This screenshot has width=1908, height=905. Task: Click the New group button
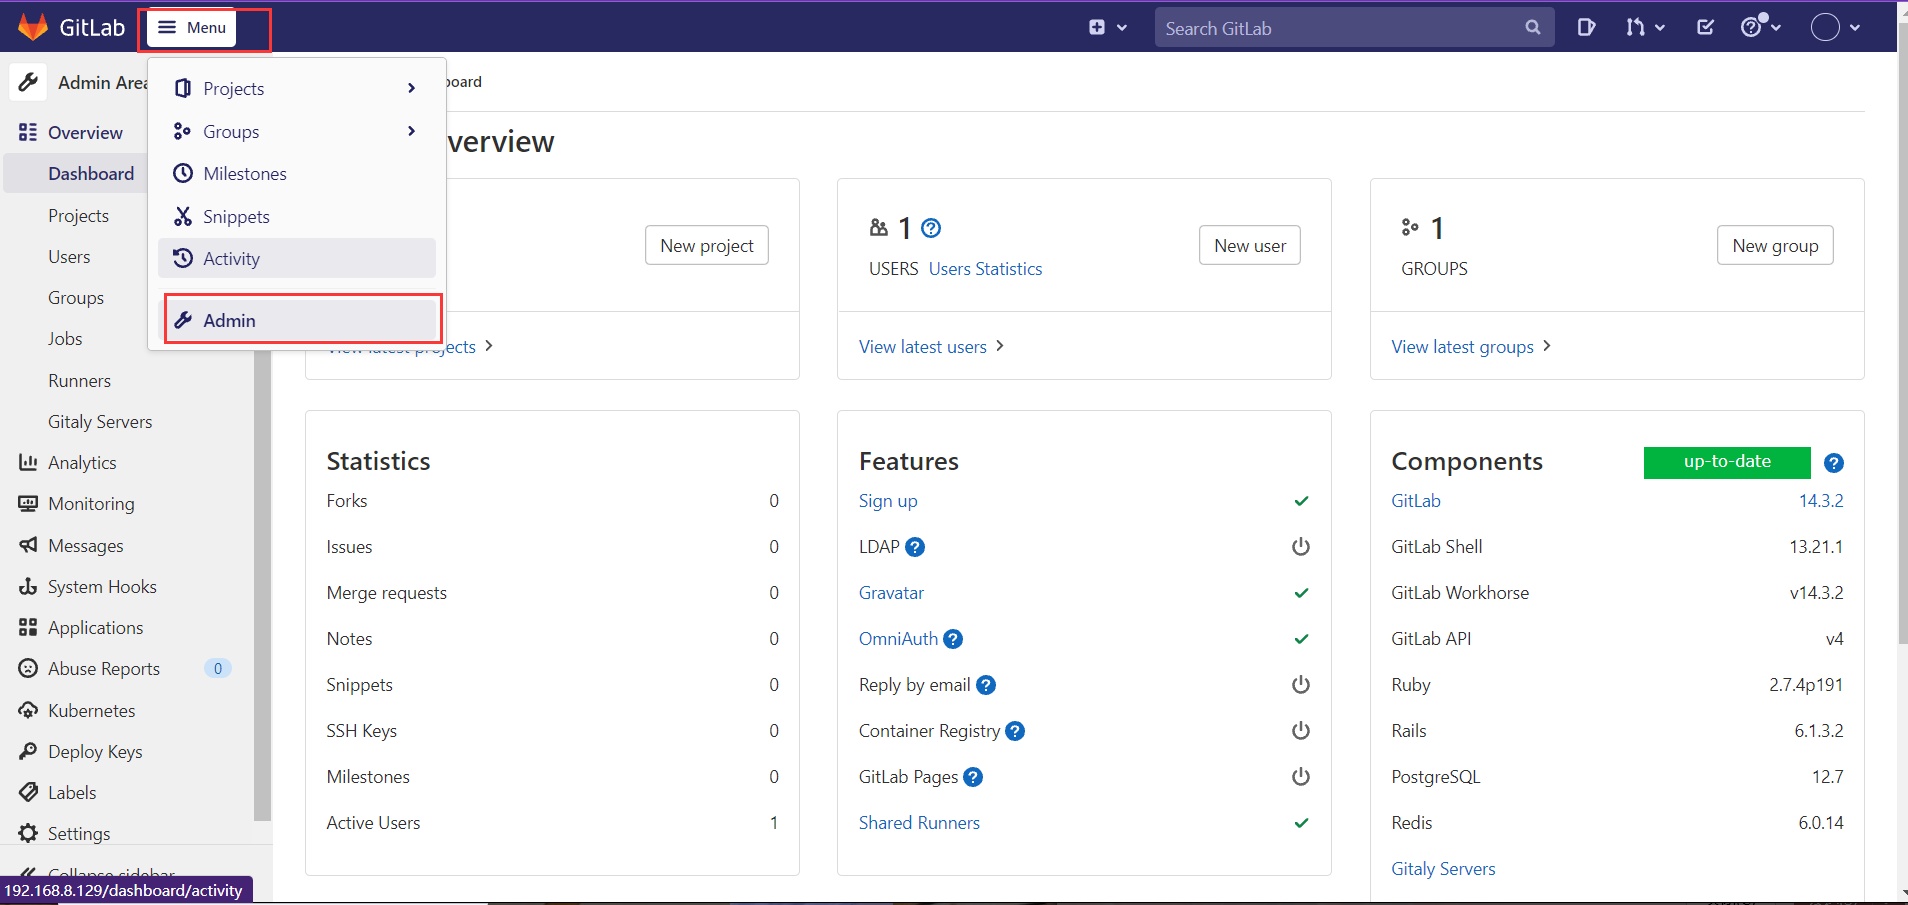point(1775,245)
